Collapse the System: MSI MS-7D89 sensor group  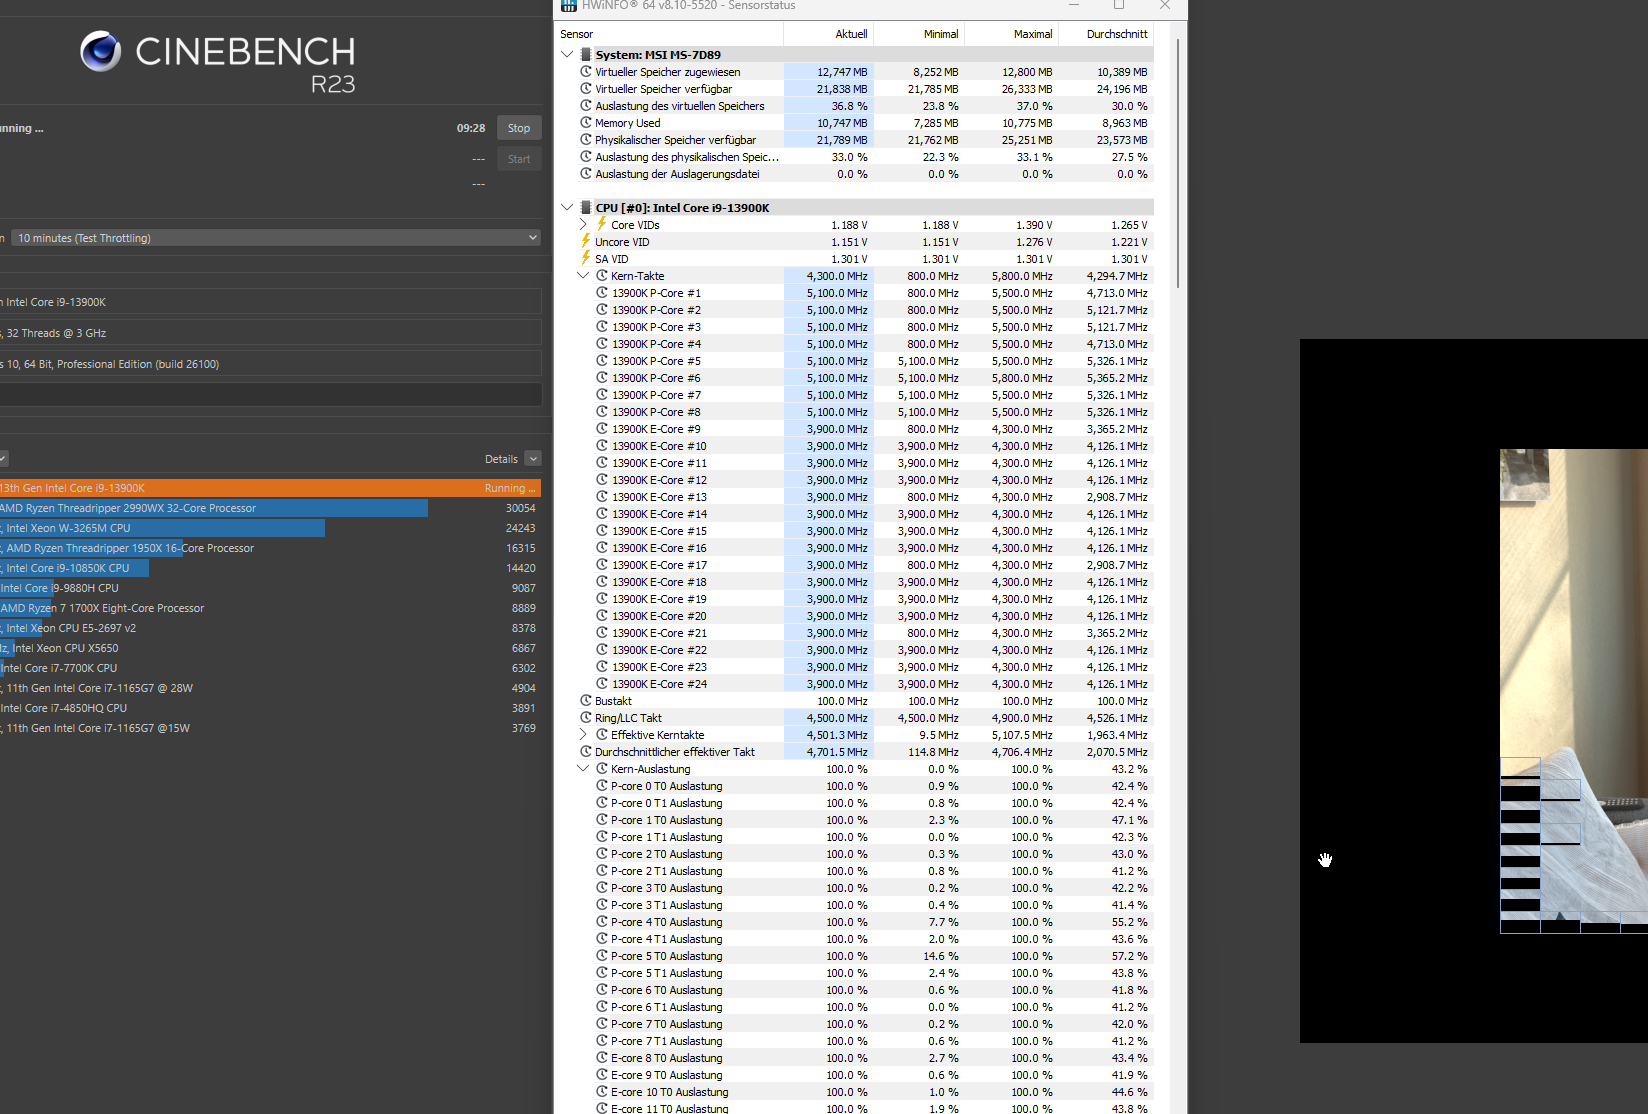click(568, 55)
